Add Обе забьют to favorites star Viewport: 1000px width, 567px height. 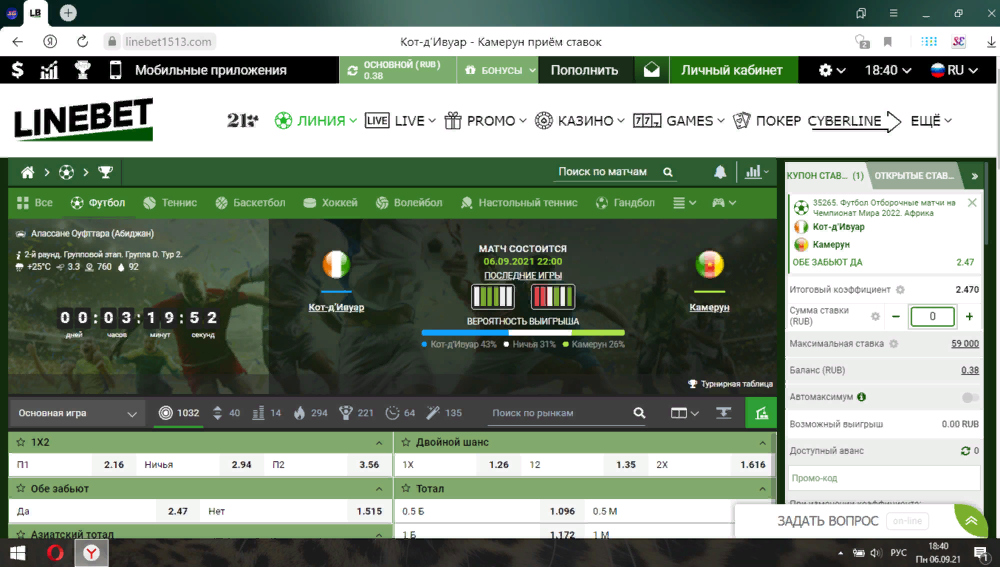click(x=20, y=489)
